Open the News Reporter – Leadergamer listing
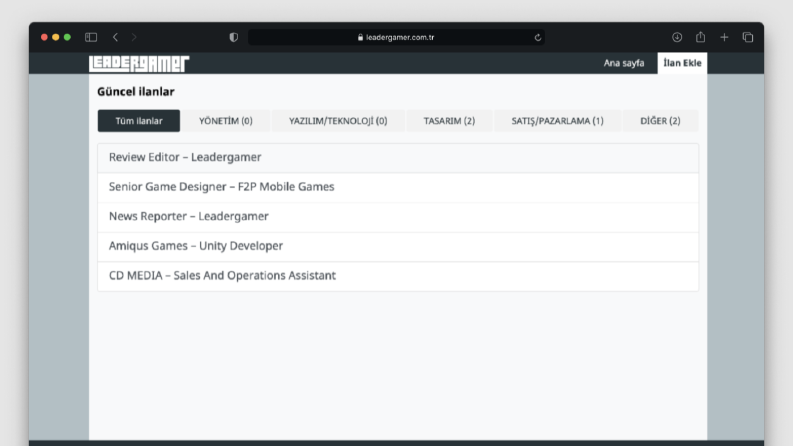 (x=398, y=217)
